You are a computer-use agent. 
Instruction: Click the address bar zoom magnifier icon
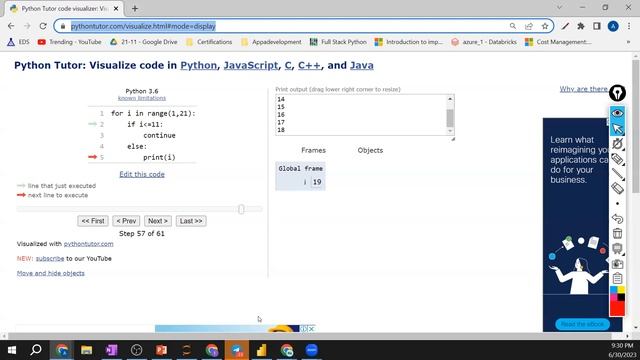point(513,26)
